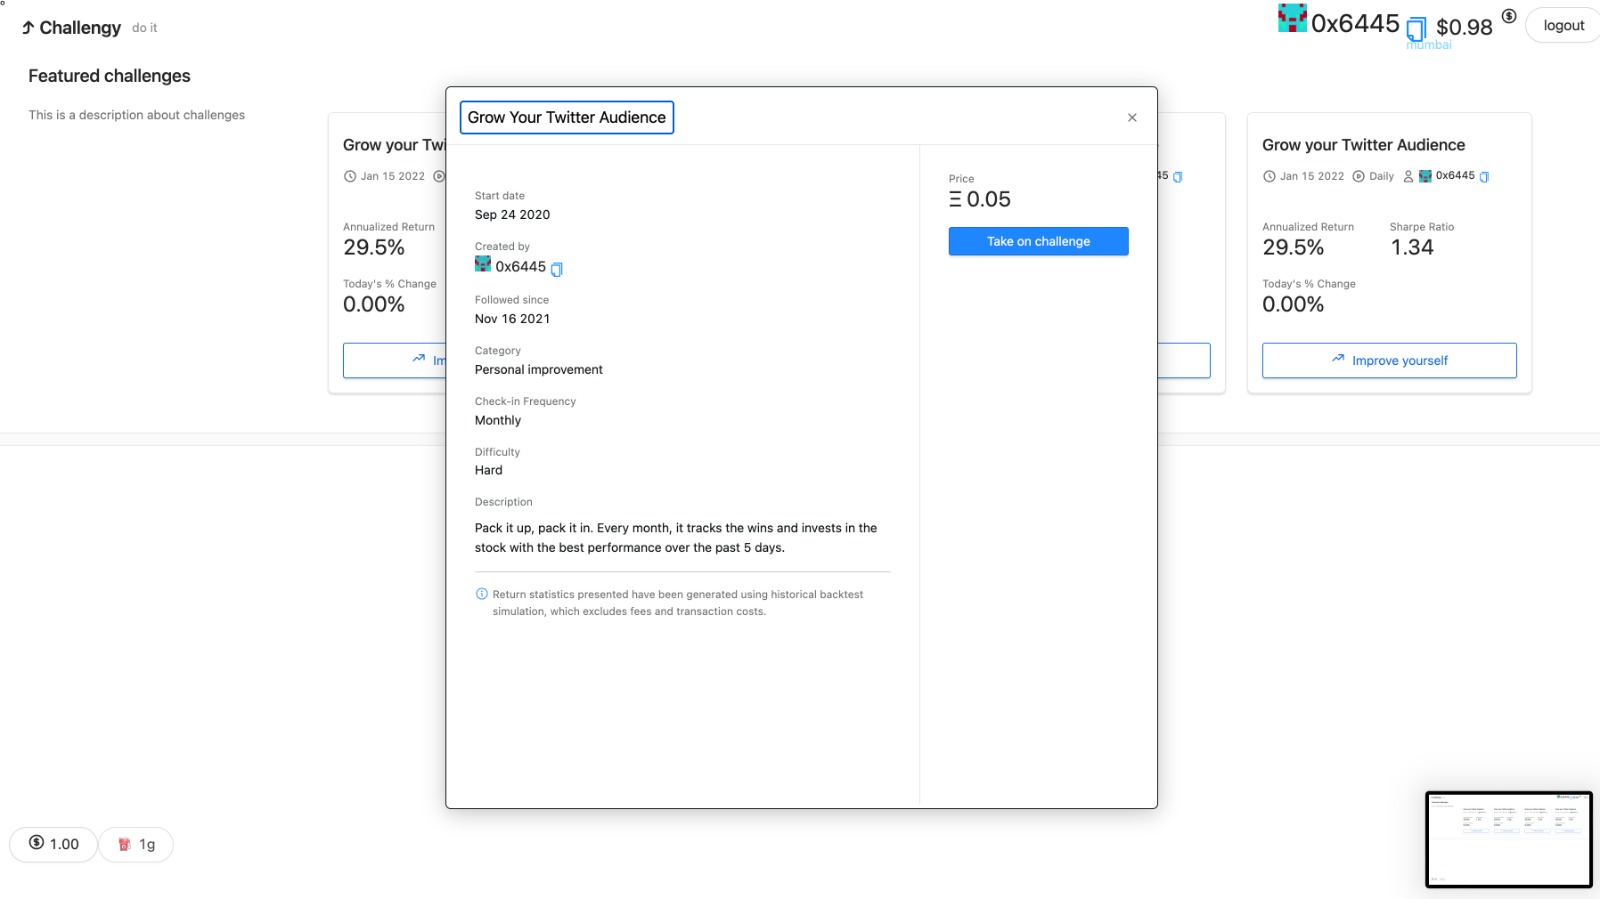Image resolution: width=1600 pixels, height=899 pixels.
Task: Select the Nov 16 2021 followed date
Action: 512,319
